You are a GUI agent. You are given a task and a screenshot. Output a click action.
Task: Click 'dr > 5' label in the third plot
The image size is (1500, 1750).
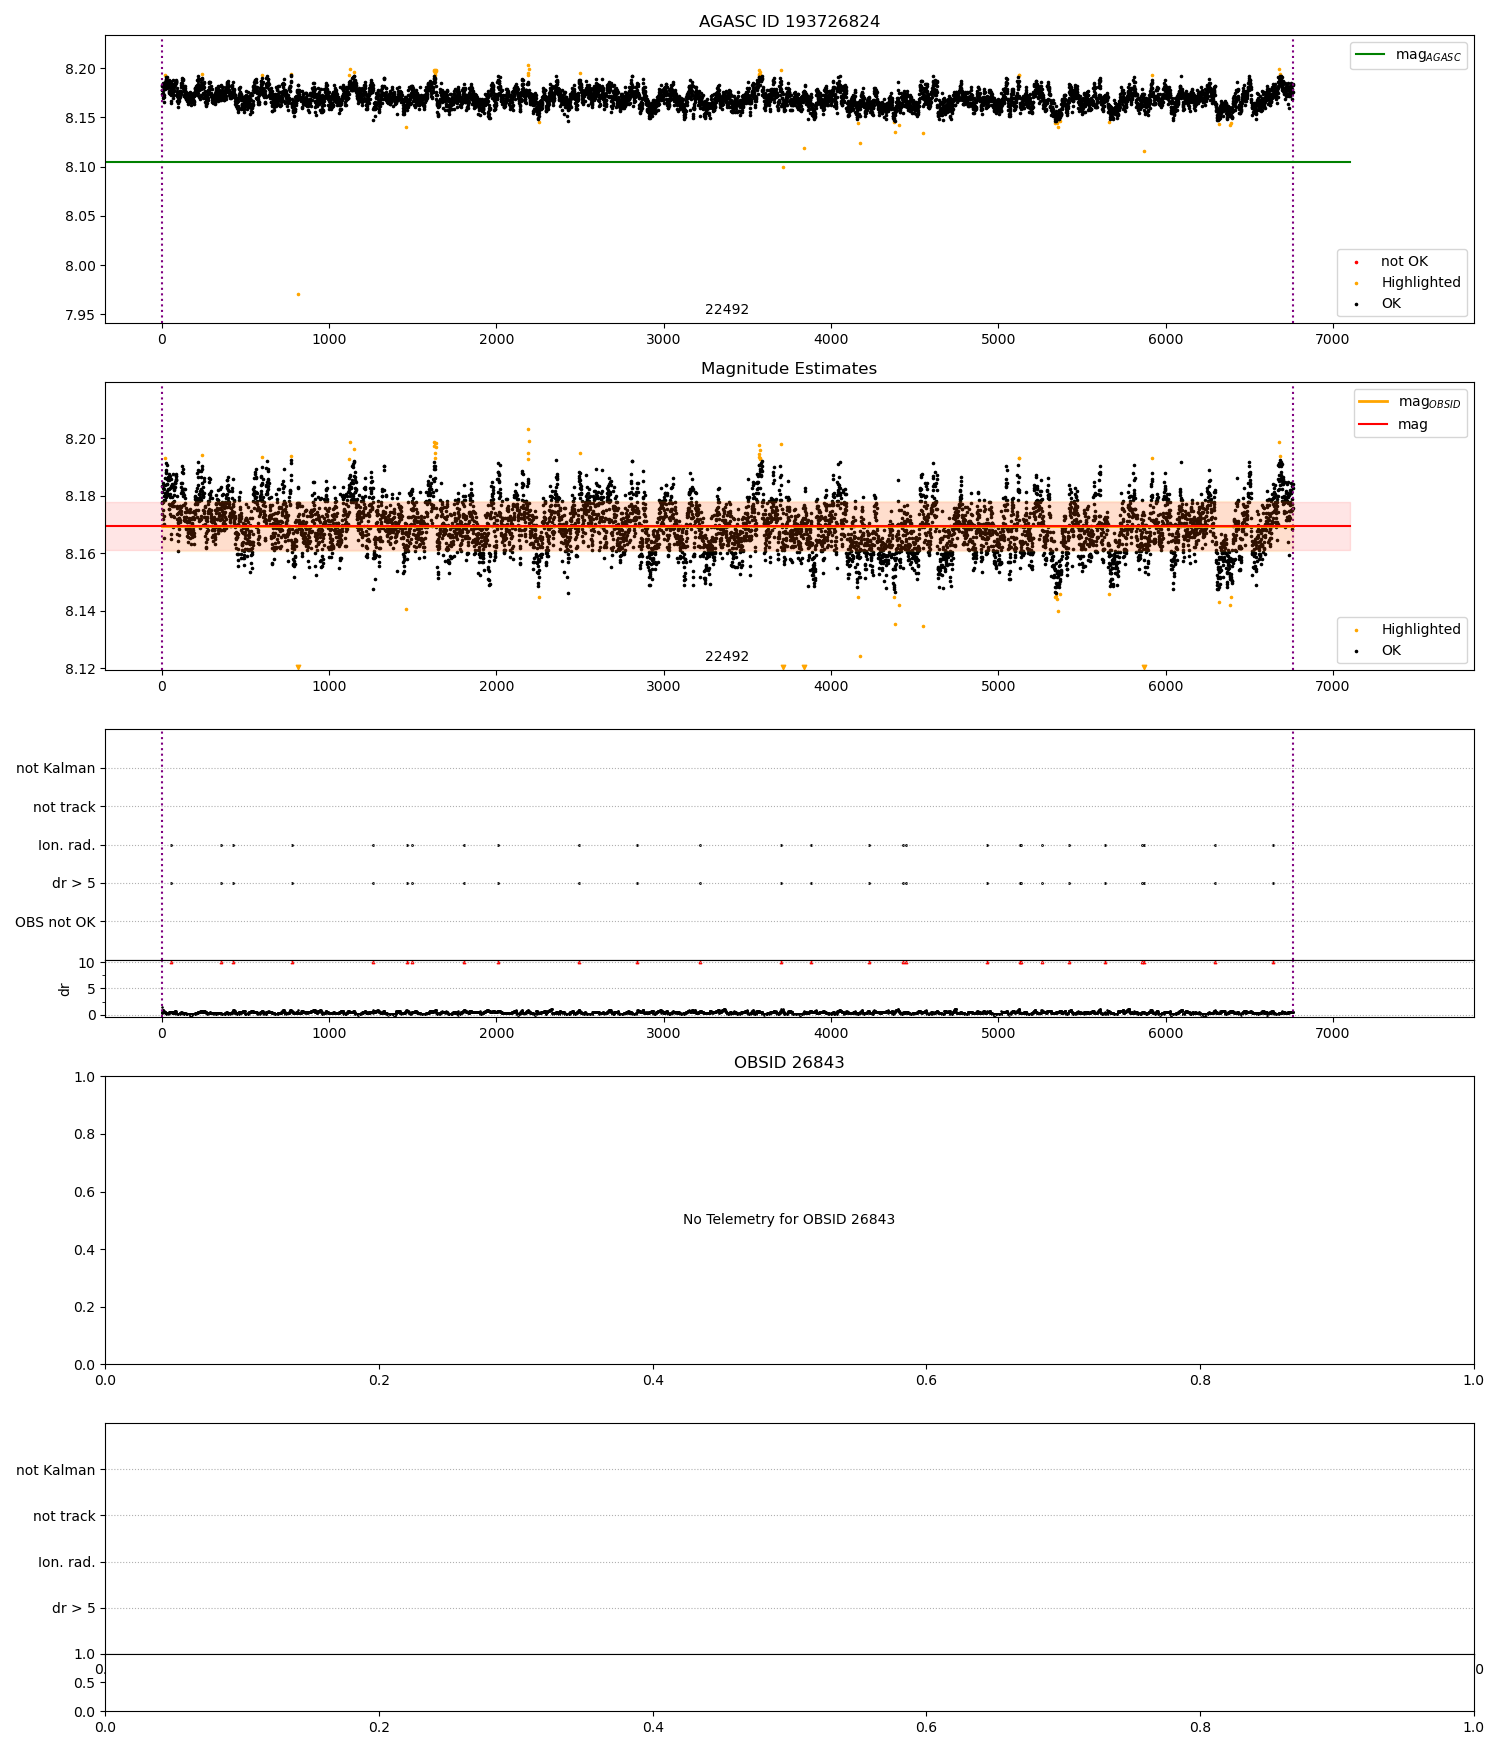[x=74, y=883]
